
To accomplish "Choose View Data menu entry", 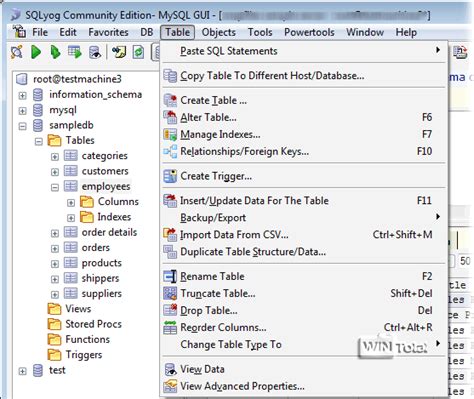I will point(304,369).
